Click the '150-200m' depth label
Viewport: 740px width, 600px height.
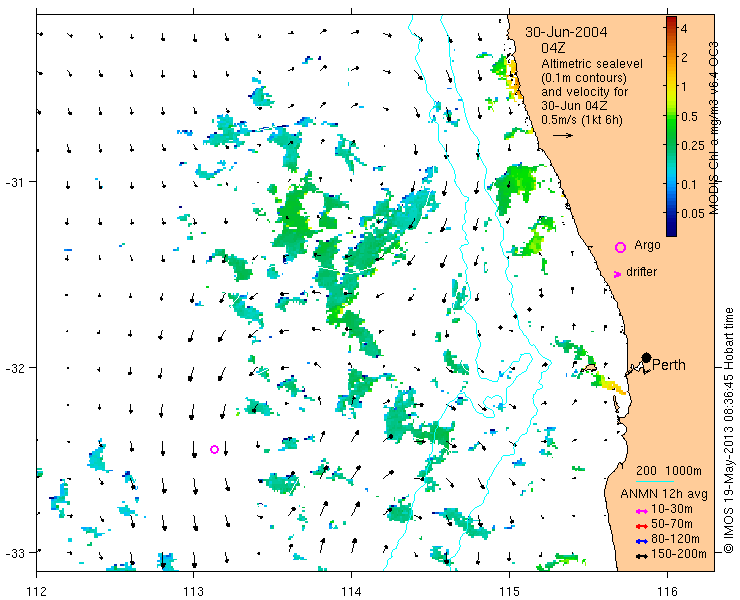click(x=678, y=554)
